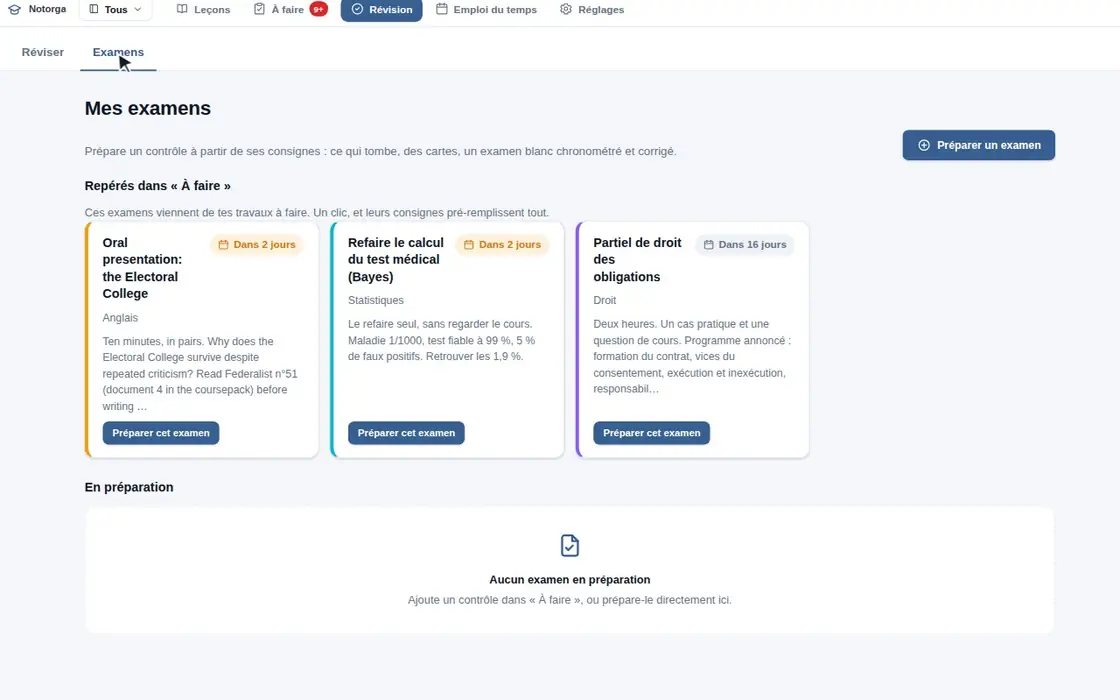Viewport: 1120px width, 700px height.
Task: Open Refaire le calcul du test médical title
Action: click(x=396, y=259)
